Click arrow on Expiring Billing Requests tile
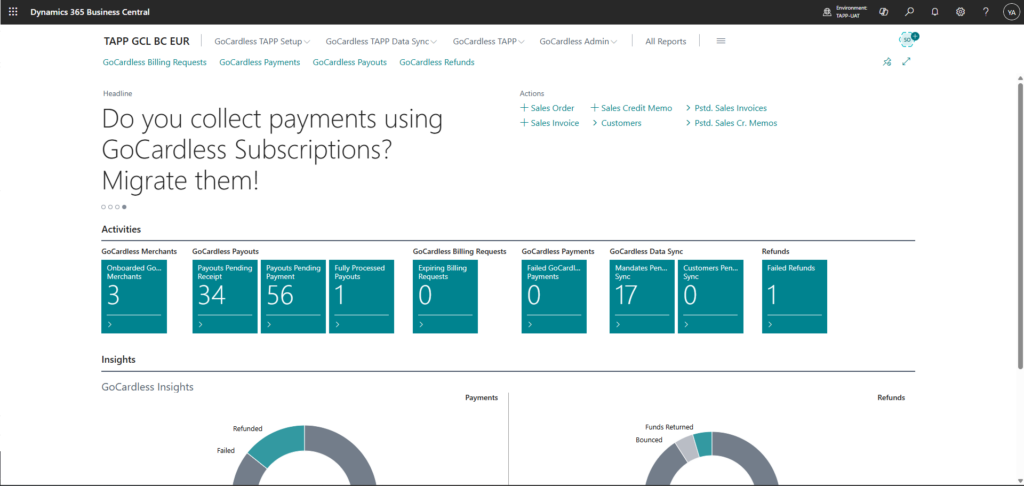1024x486 pixels. [x=421, y=325]
